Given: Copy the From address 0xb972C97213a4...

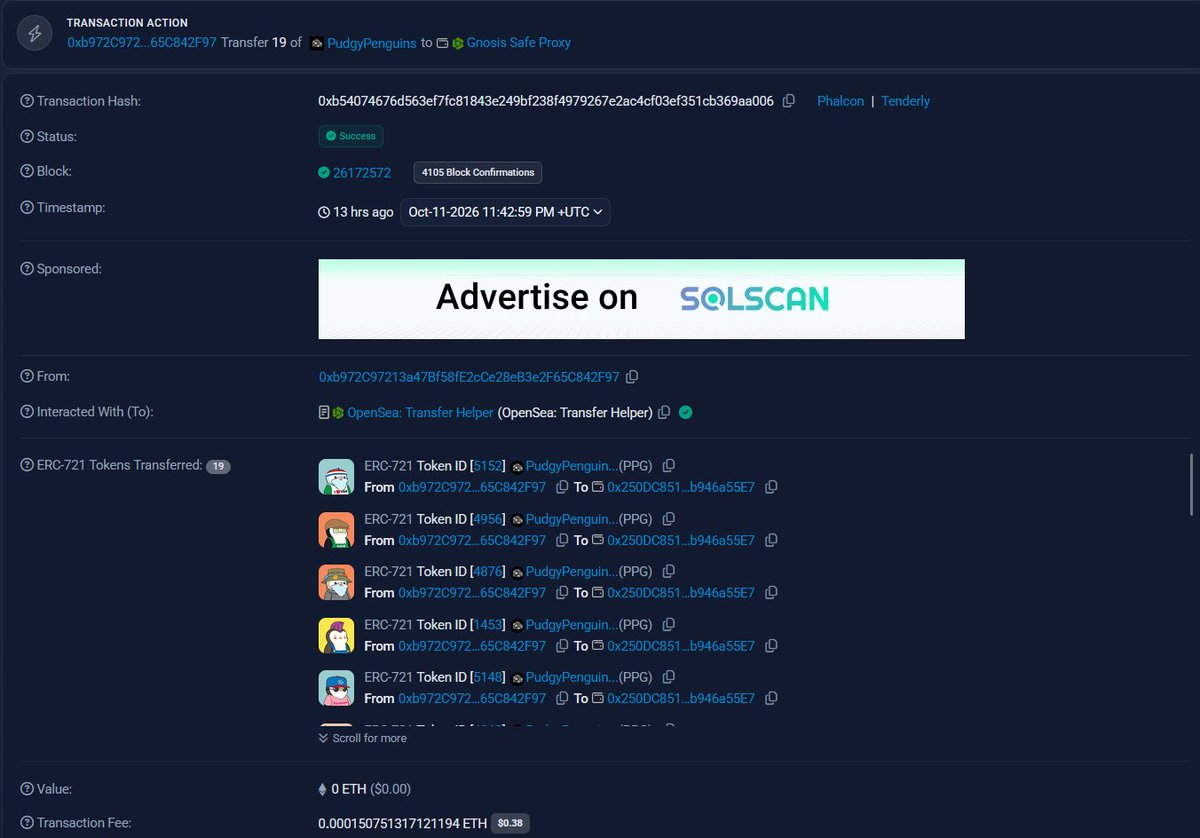Looking at the screenshot, I should 632,377.
